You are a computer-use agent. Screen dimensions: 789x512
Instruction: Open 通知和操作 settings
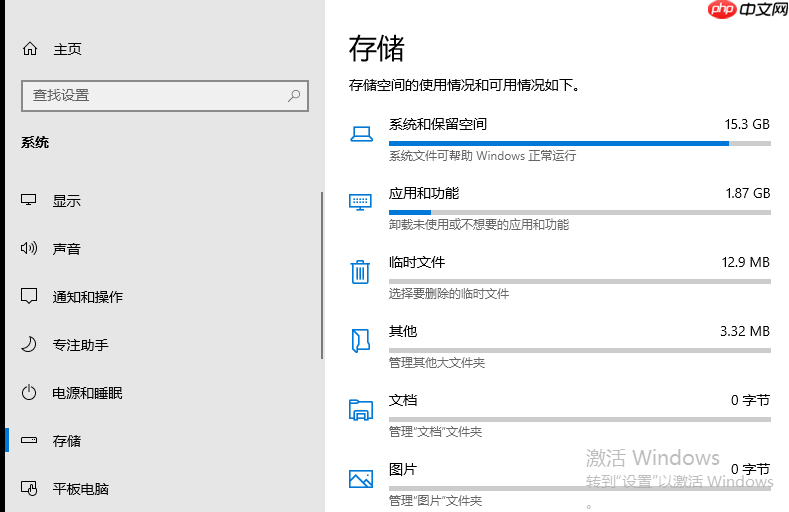pos(88,297)
